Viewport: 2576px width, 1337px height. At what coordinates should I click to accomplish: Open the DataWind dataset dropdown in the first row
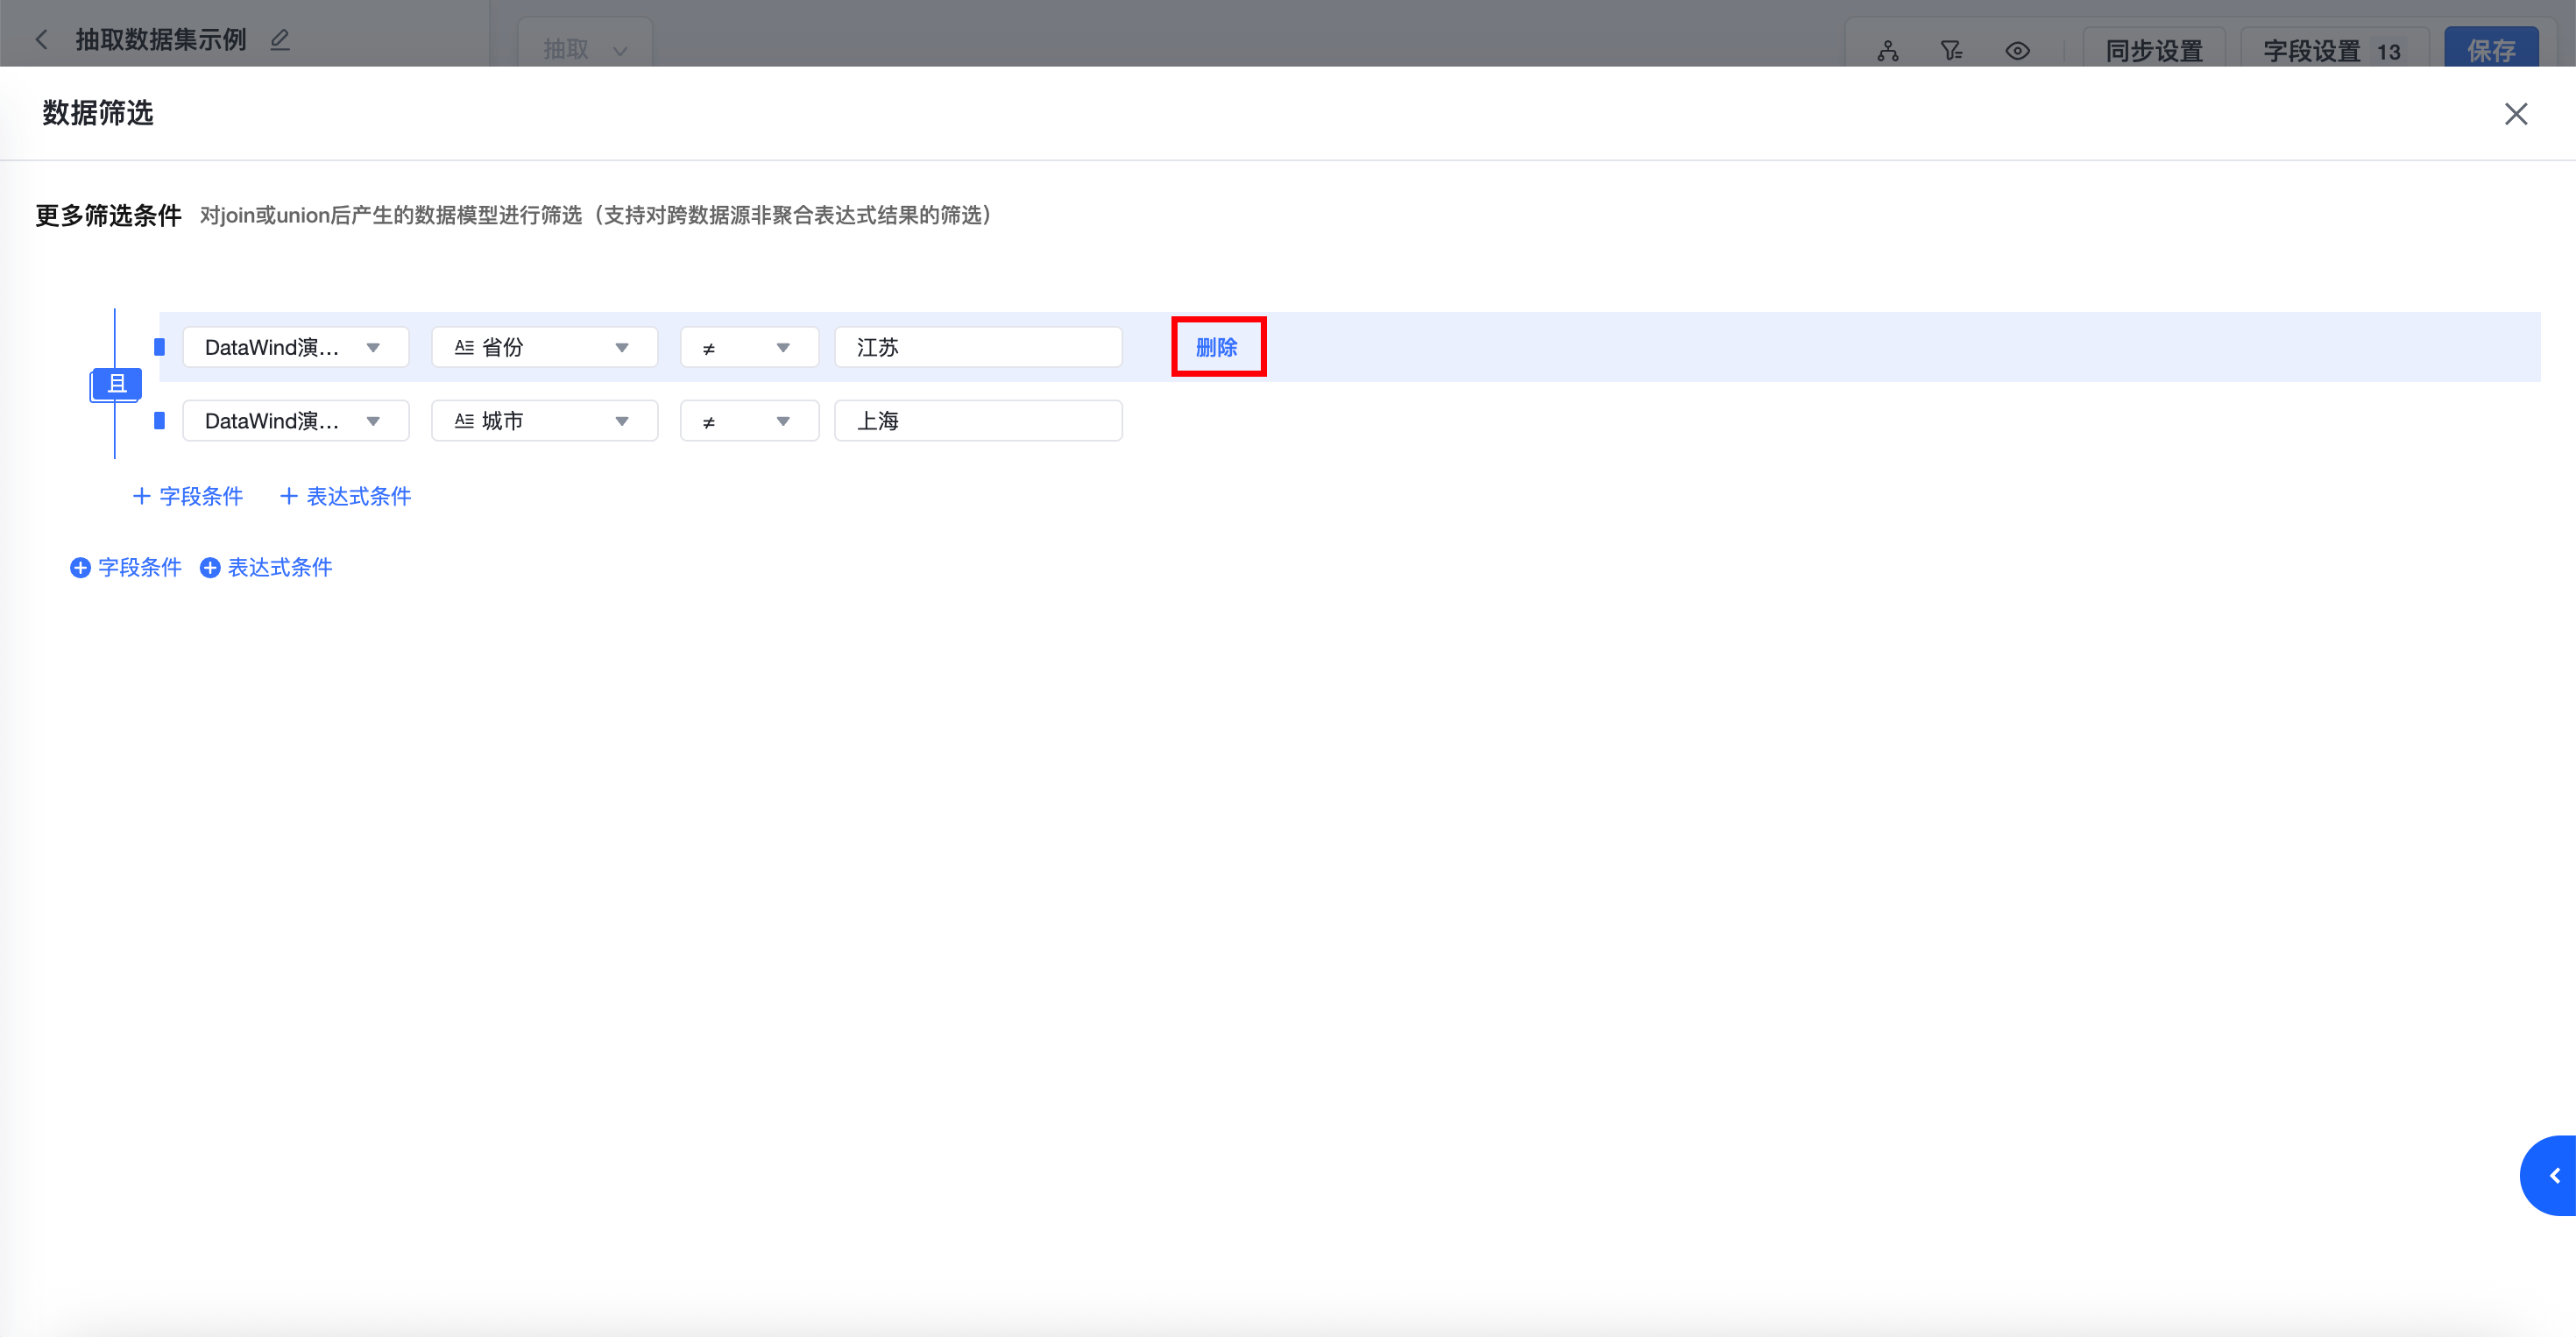click(295, 347)
